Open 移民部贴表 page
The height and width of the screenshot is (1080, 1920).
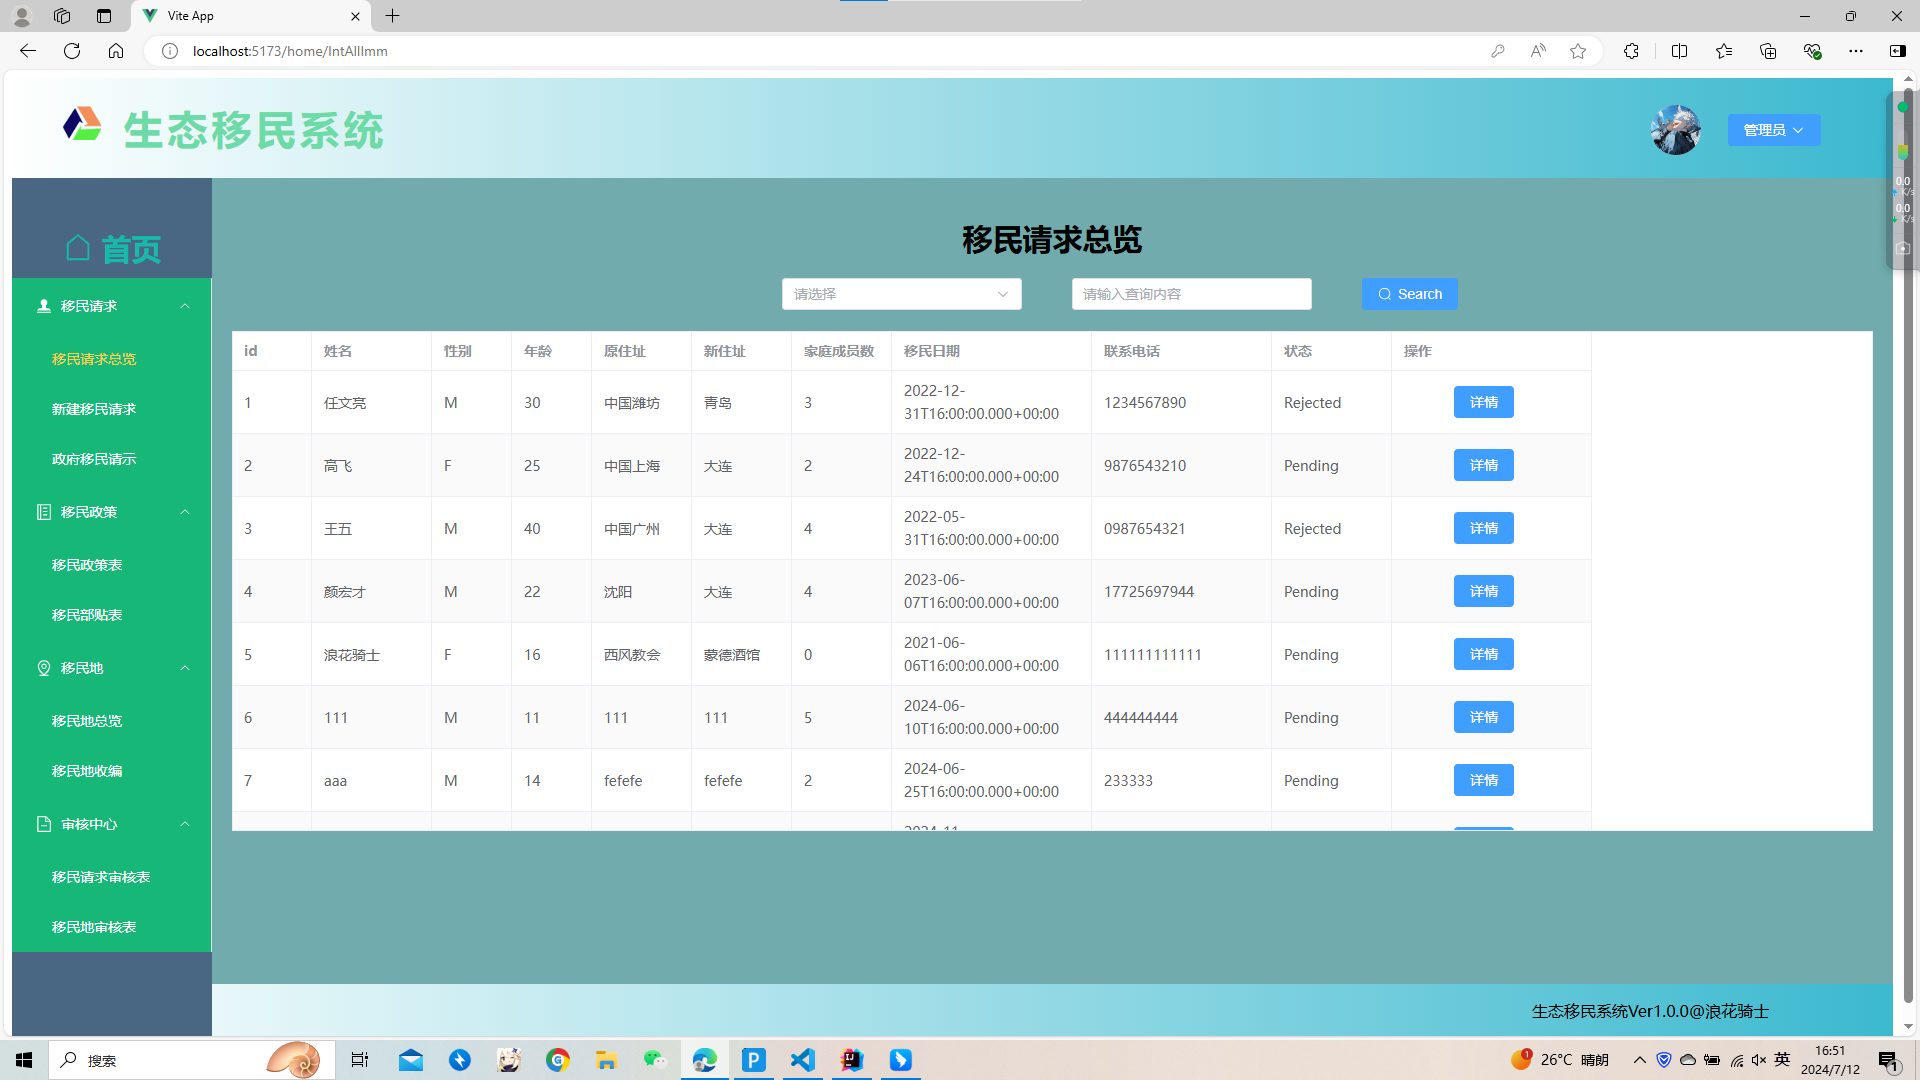tap(87, 615)
